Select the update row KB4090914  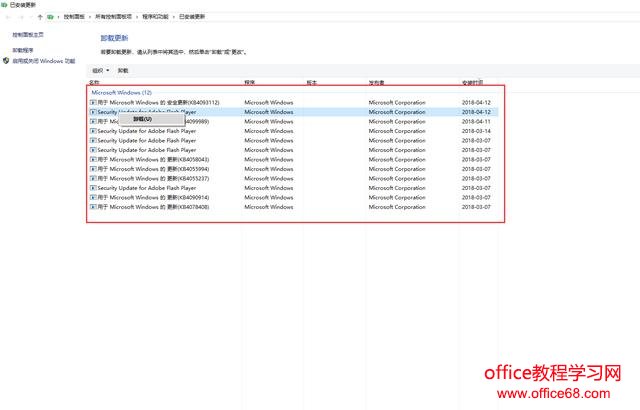[293, 197]
